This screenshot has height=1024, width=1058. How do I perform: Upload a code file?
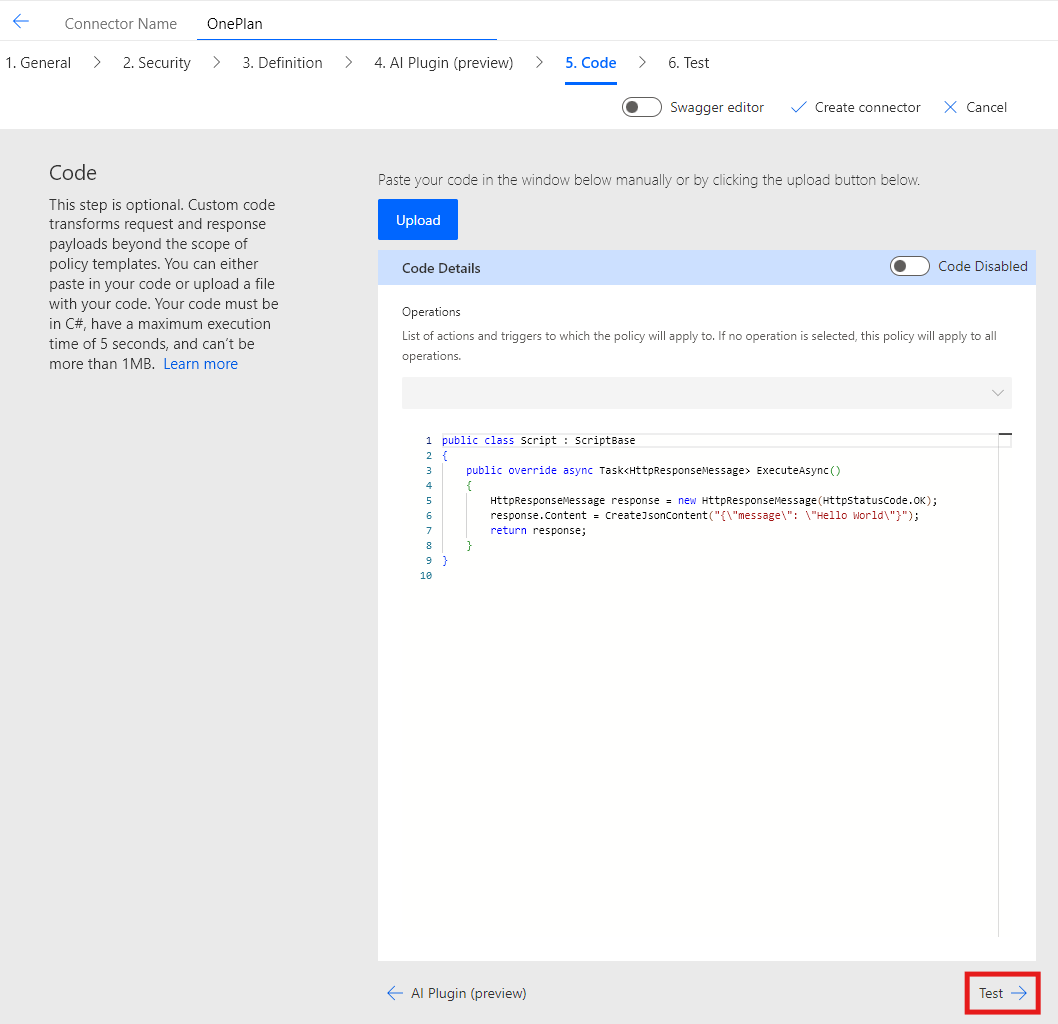point(418,219)
